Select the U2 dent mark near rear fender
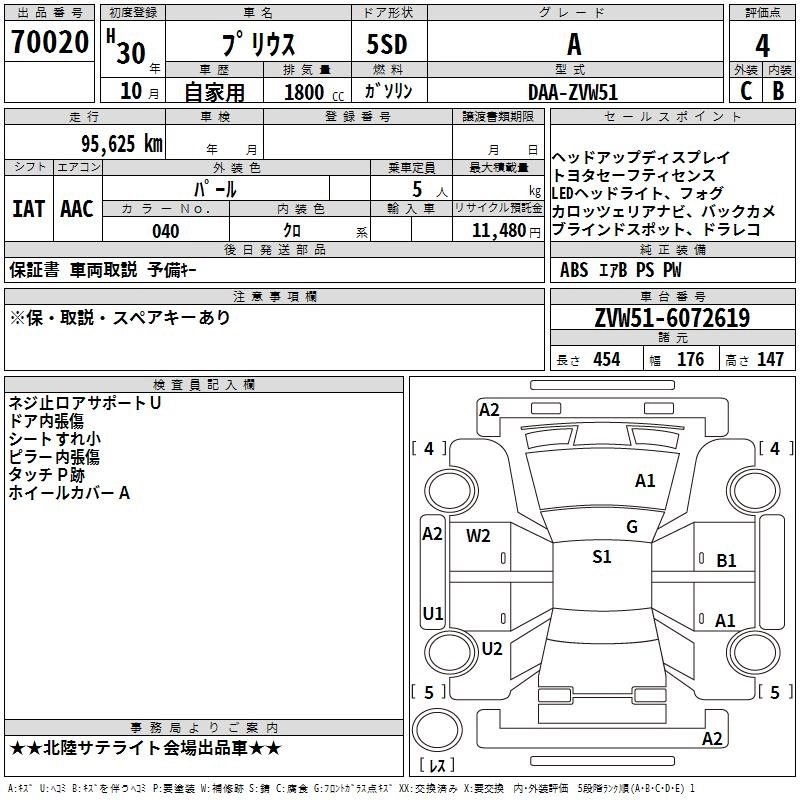Viewport: 800px width, 800px height. tap(492, 648)
